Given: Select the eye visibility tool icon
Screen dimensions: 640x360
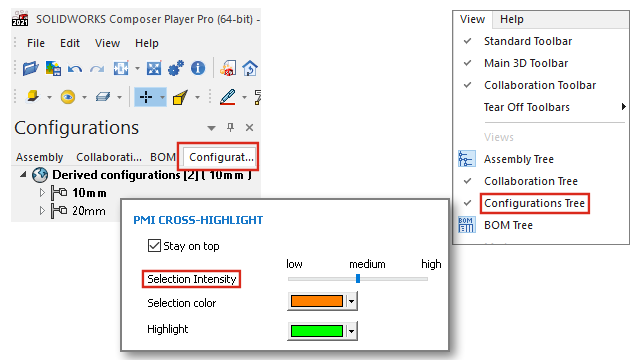Looking at the screenshot, I should point(68,97).
